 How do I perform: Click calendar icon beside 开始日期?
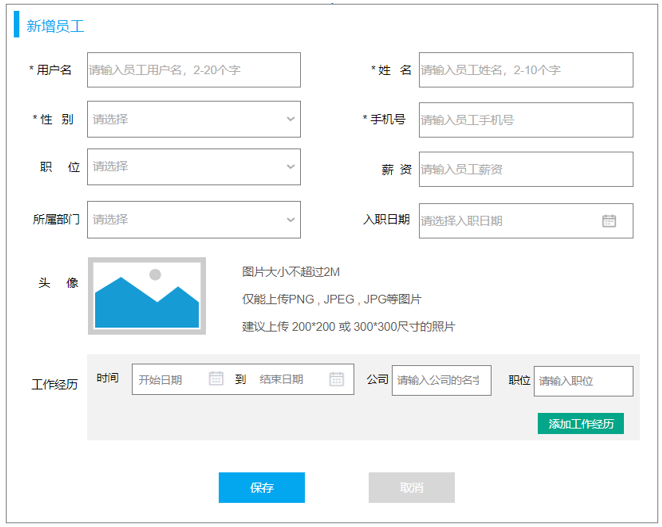tap(215, 379)
